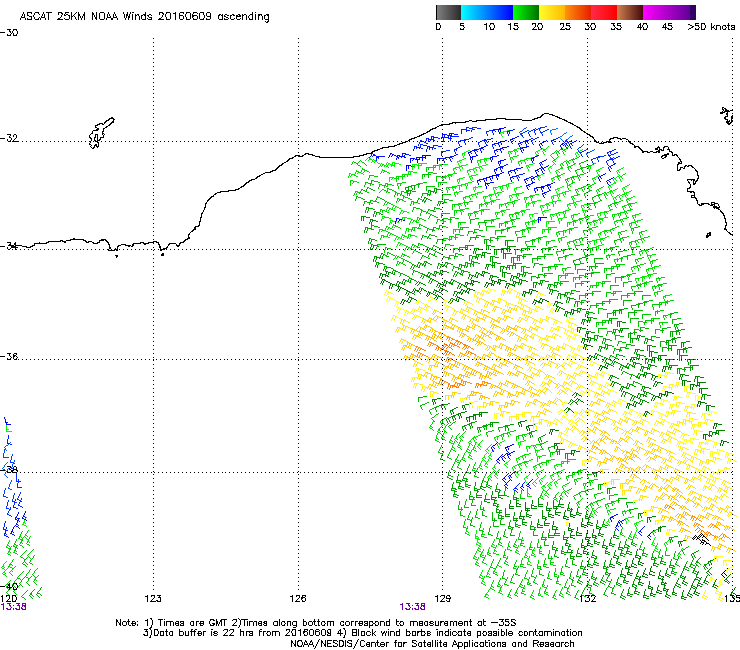Click the latitude axis label "-34"
The image size is (740, 650).
coord(9,246)
